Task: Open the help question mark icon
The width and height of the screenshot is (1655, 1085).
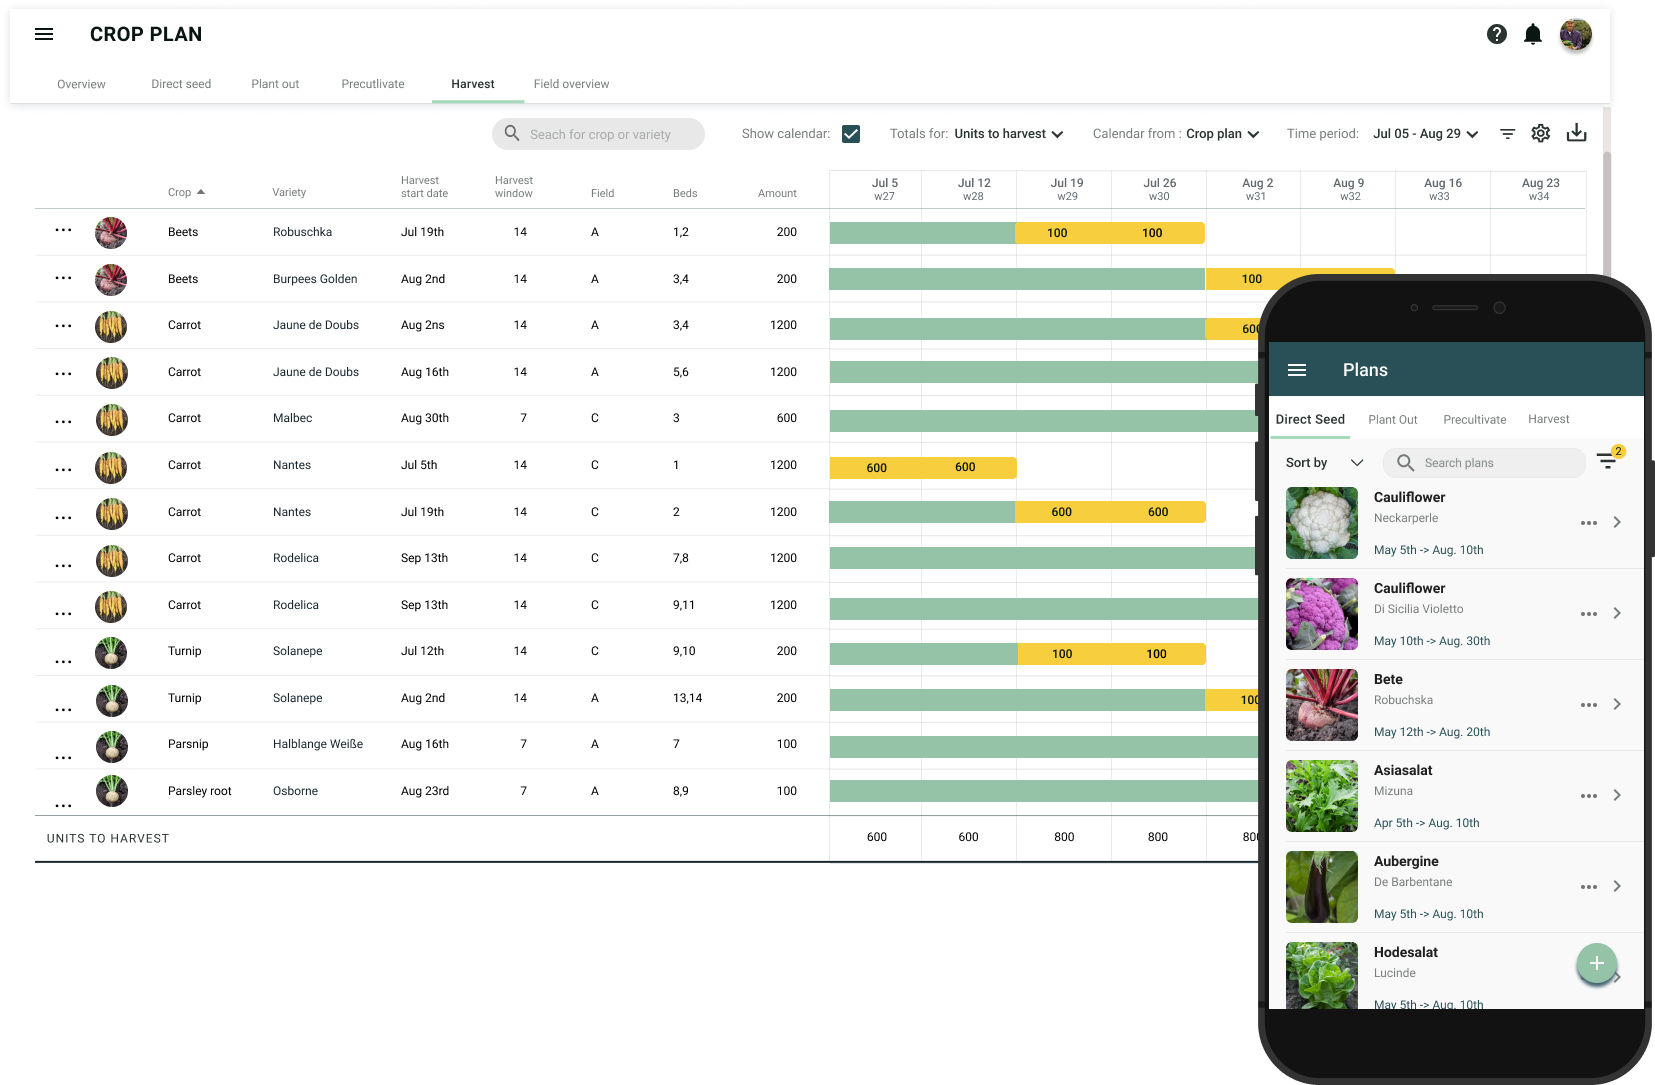Action: click(x=1497, y=34)
